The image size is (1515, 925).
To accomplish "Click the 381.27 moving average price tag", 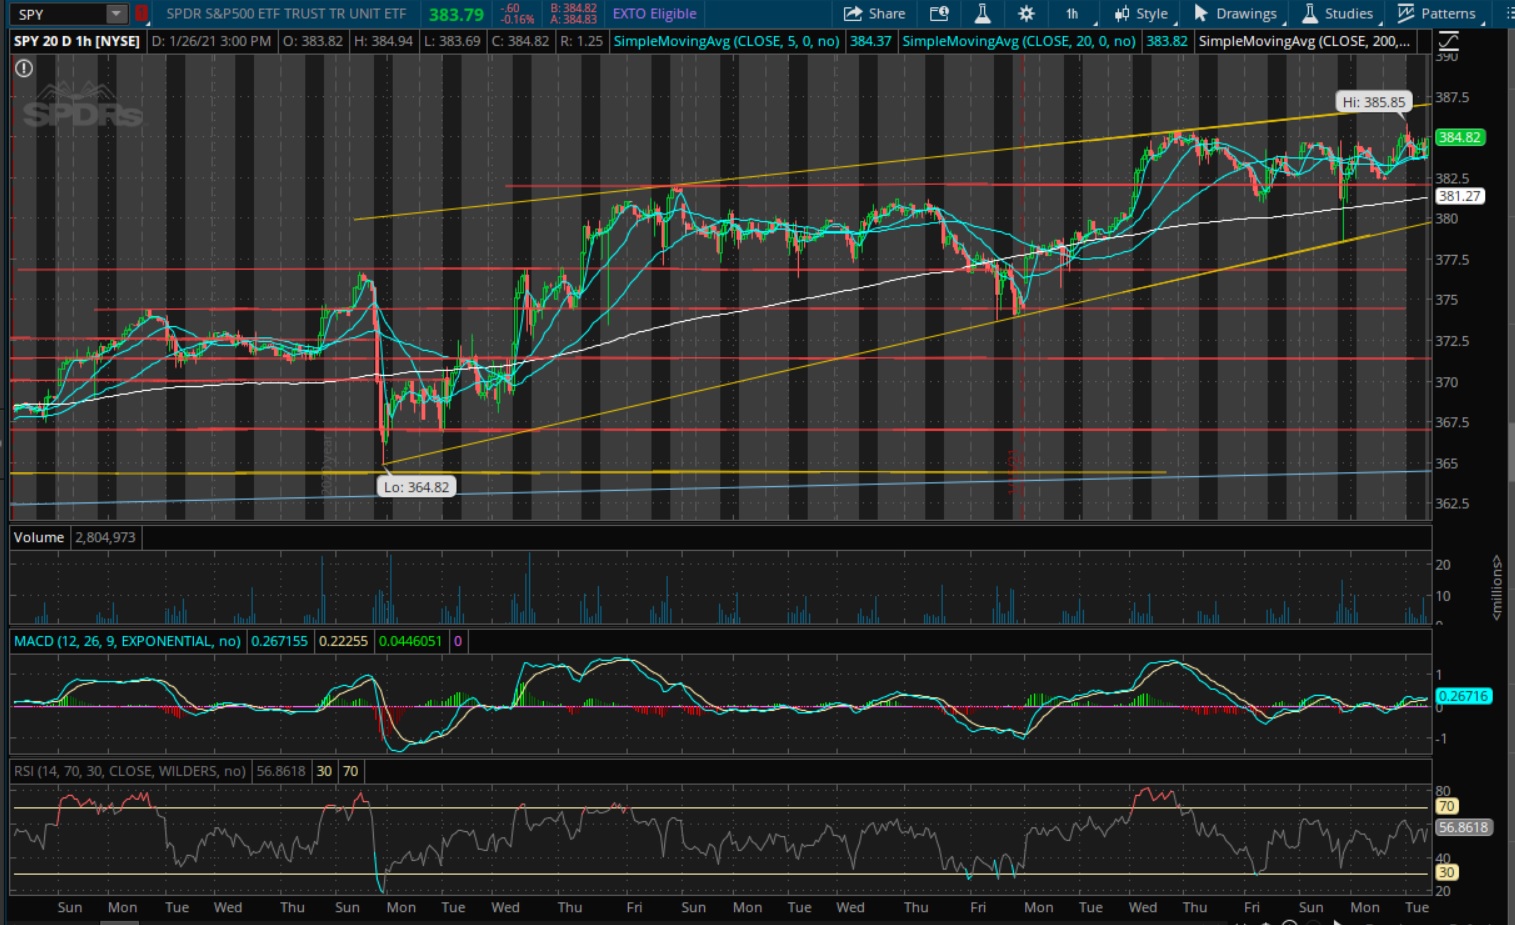I will 1459,196.
